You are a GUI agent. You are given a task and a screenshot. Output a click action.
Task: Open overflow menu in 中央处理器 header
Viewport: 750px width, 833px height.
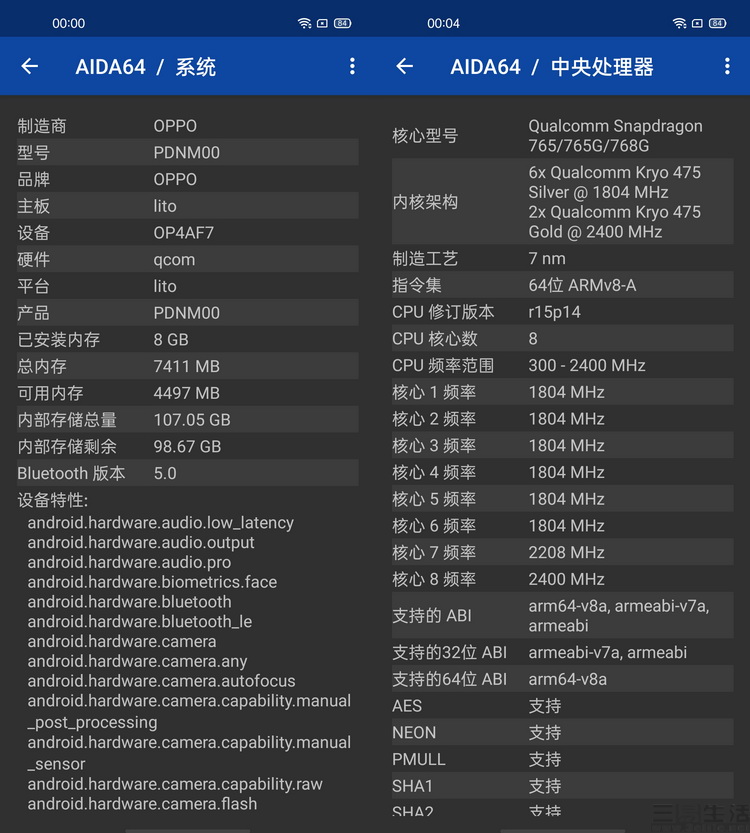pos(727,66)
